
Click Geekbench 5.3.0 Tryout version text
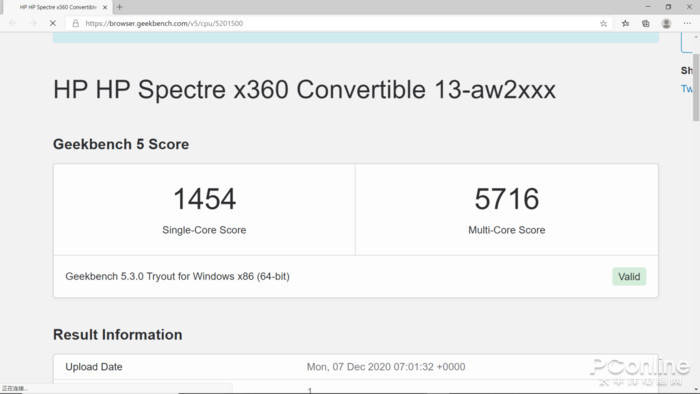178,277
